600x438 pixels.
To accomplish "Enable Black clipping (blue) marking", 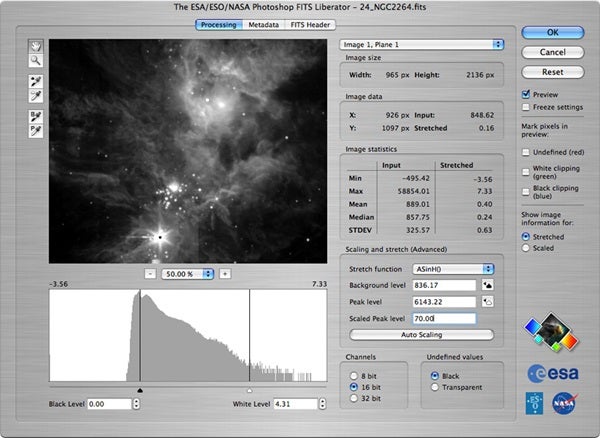I will [x=526, y=192].
